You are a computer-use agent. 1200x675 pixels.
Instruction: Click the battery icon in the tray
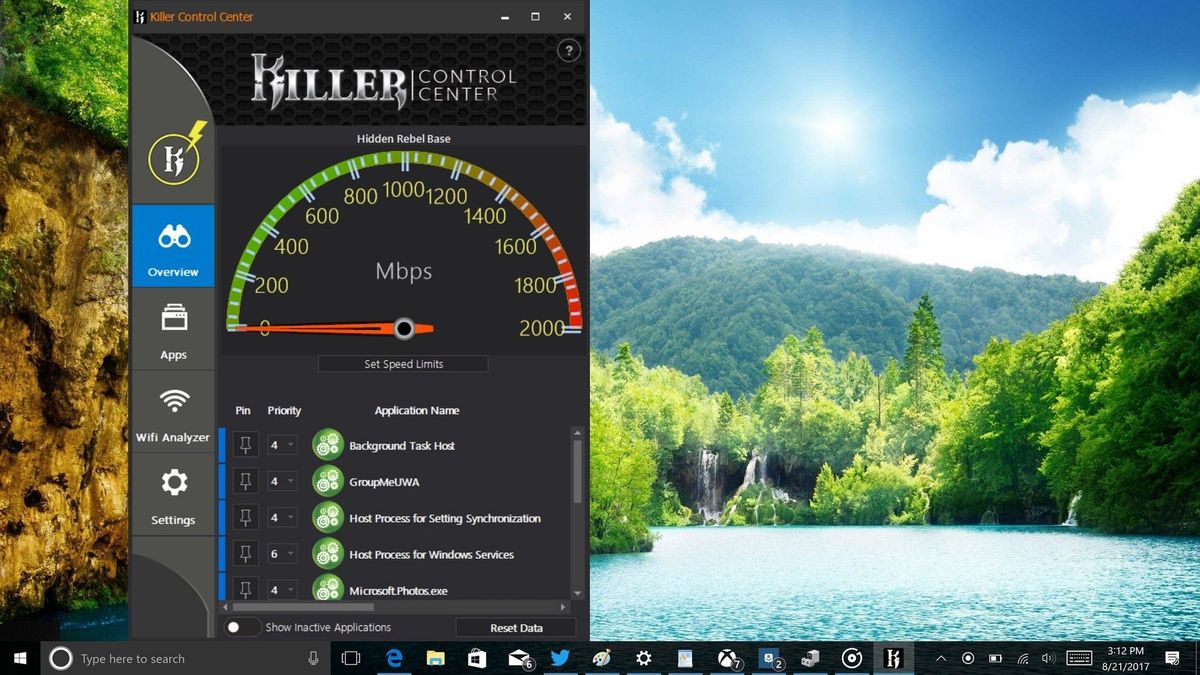click(995, 658)
